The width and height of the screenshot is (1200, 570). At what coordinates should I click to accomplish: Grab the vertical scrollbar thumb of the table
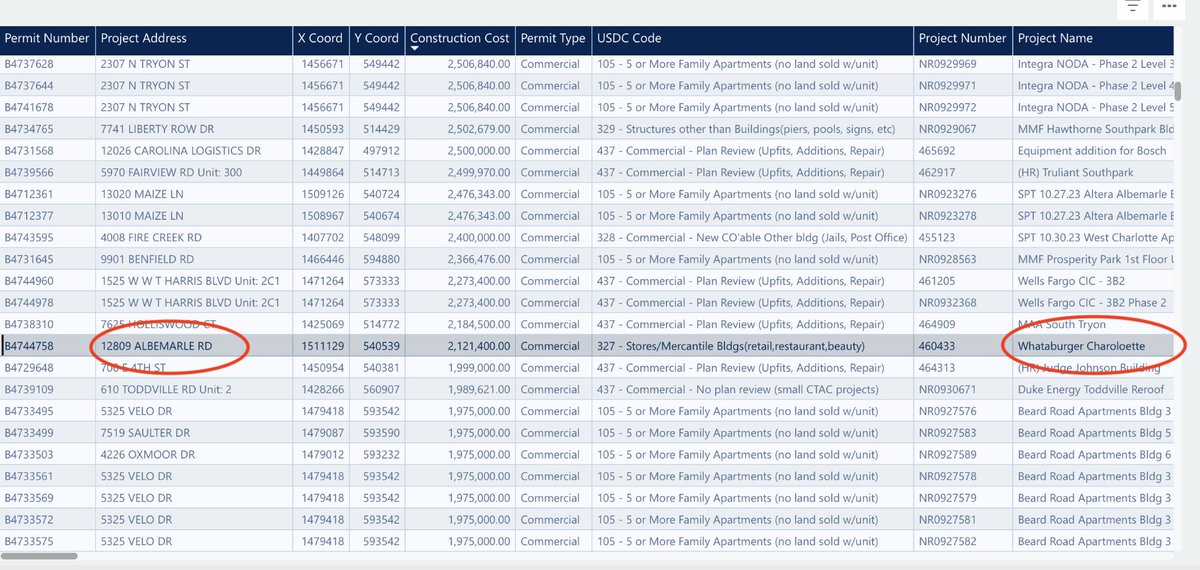point(1178,91)
